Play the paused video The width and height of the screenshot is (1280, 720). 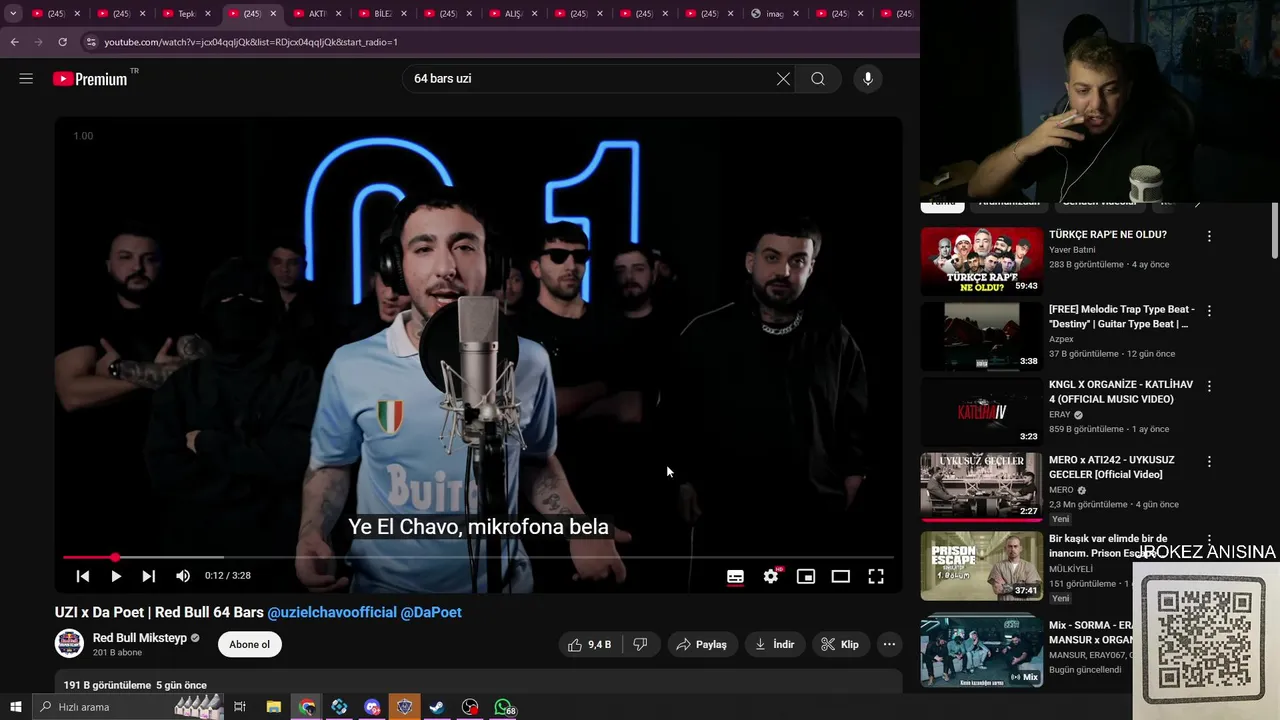116,576
